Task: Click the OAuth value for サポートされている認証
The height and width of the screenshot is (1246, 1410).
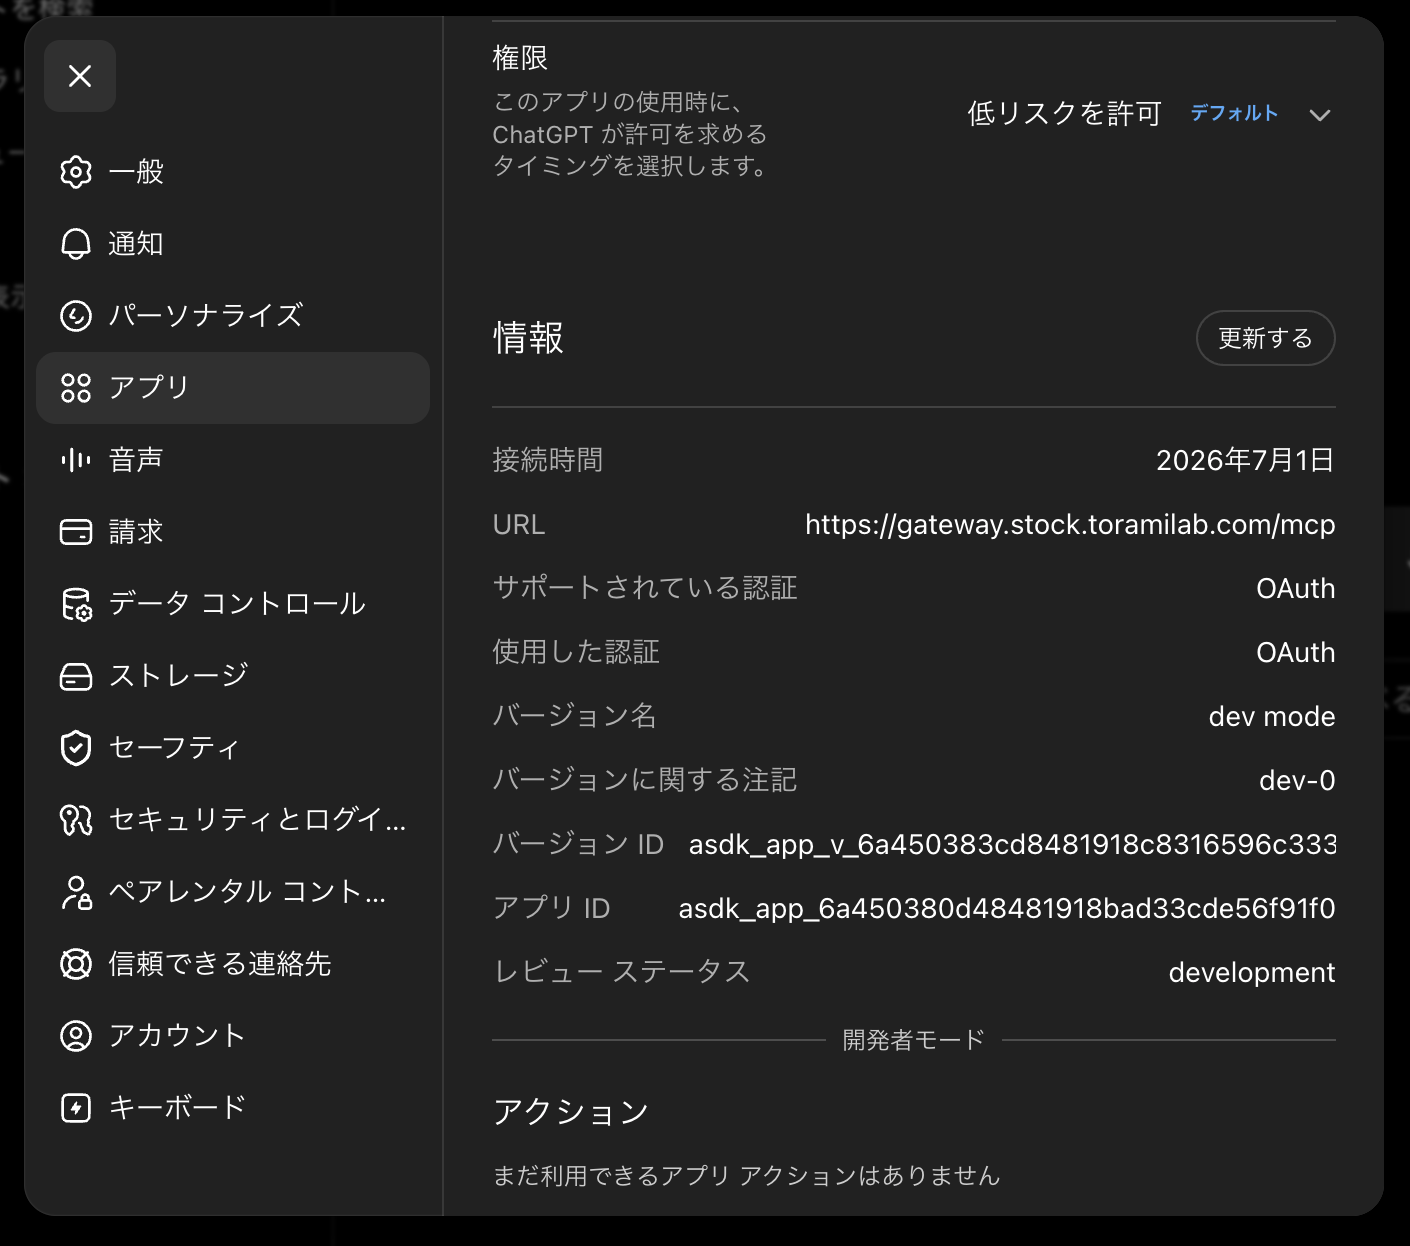Action: click(1295, 588)
